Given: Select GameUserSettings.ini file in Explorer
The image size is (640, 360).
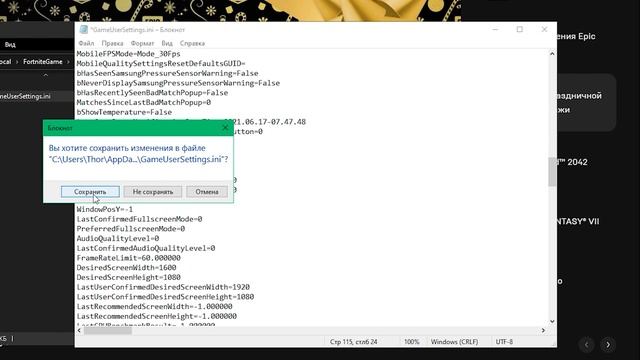Looking at the screenshot, I should (25, 96).
